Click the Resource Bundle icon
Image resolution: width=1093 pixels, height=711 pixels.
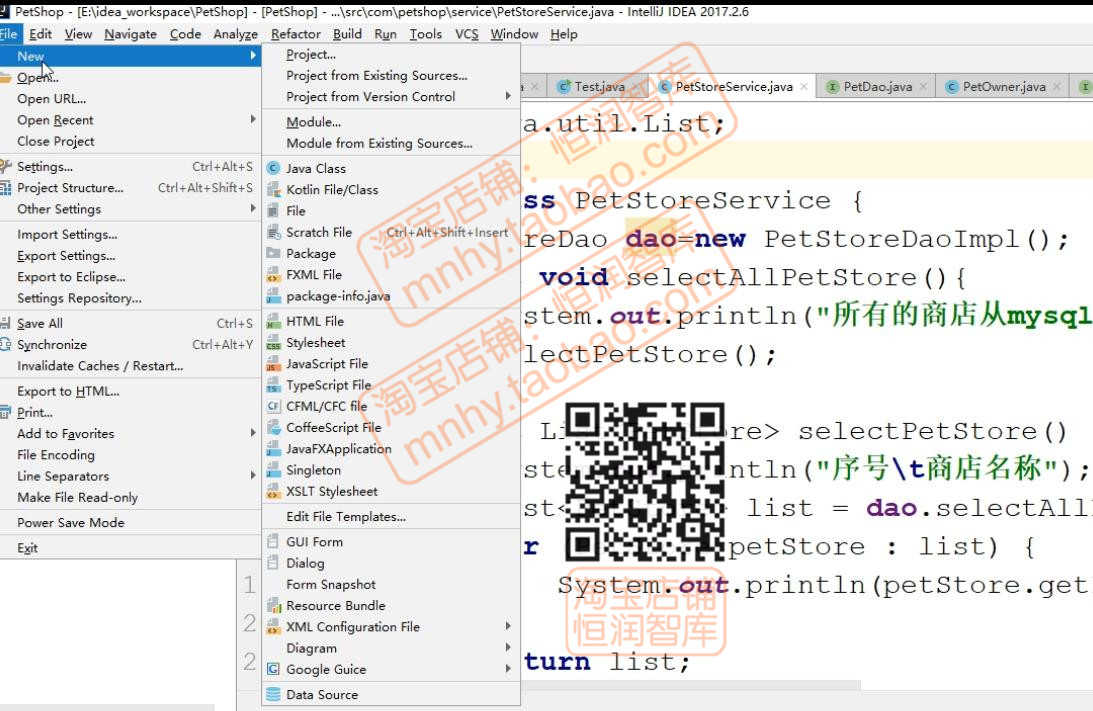[x=273, y=606]
